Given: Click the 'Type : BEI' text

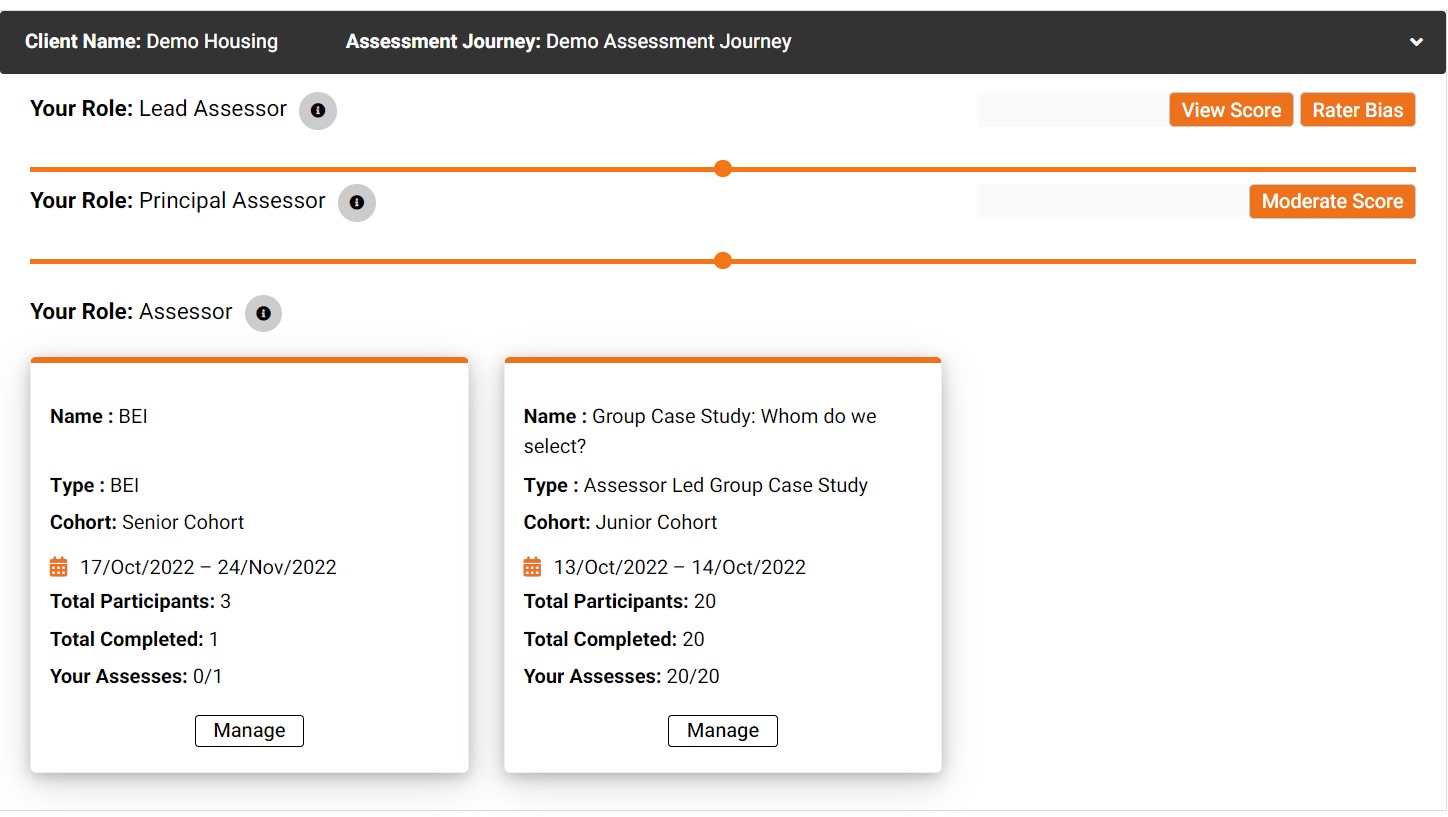Looking at the screenshot, I should click(x=95, y=486).
